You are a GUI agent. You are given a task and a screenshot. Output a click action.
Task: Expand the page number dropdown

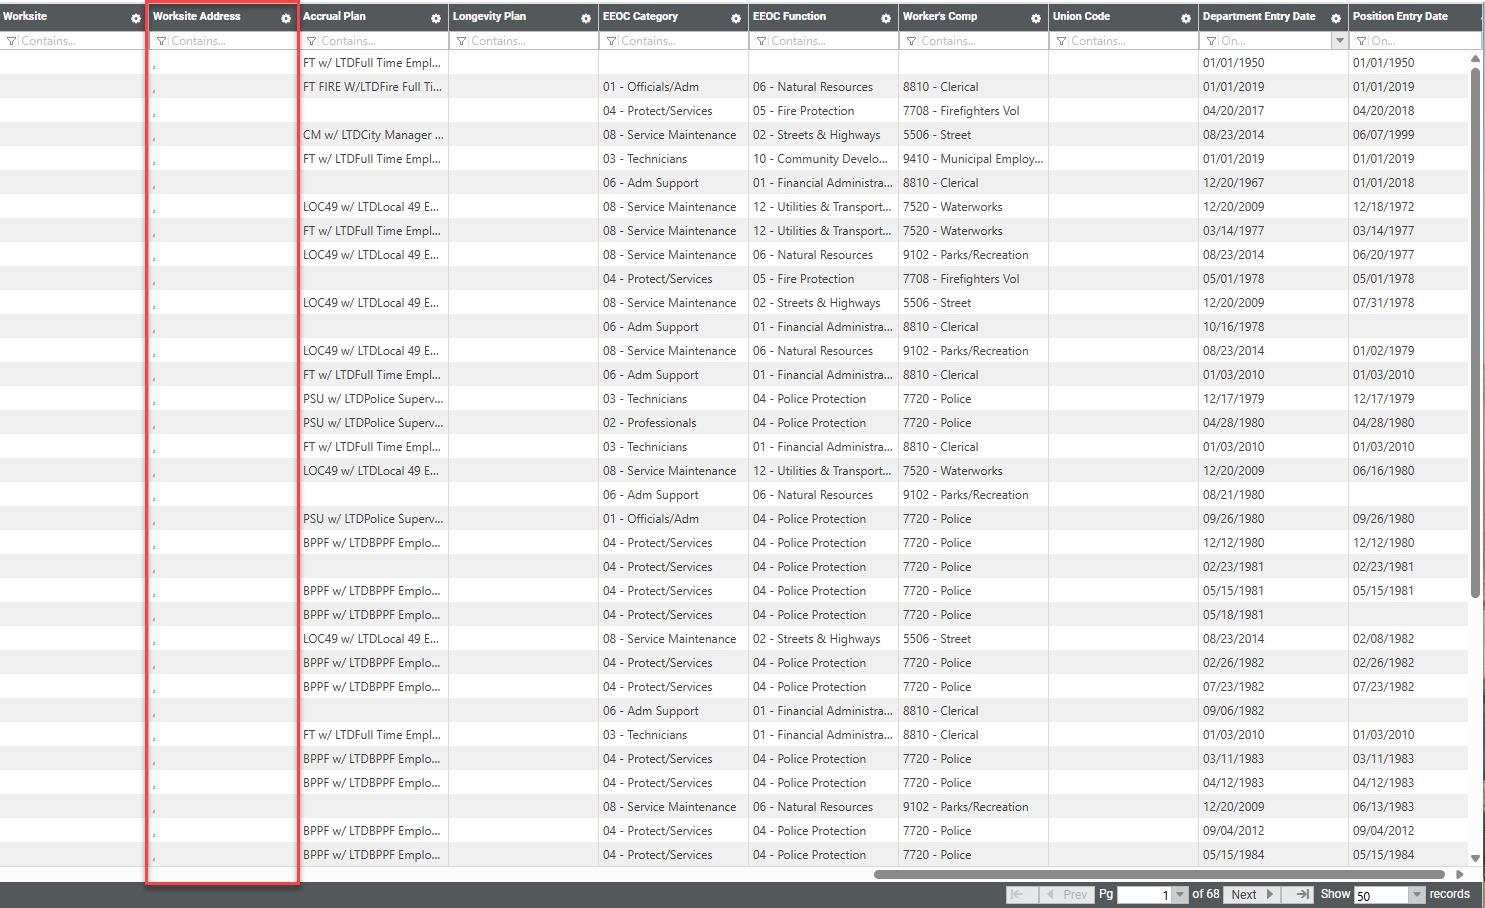(1180, 895)
